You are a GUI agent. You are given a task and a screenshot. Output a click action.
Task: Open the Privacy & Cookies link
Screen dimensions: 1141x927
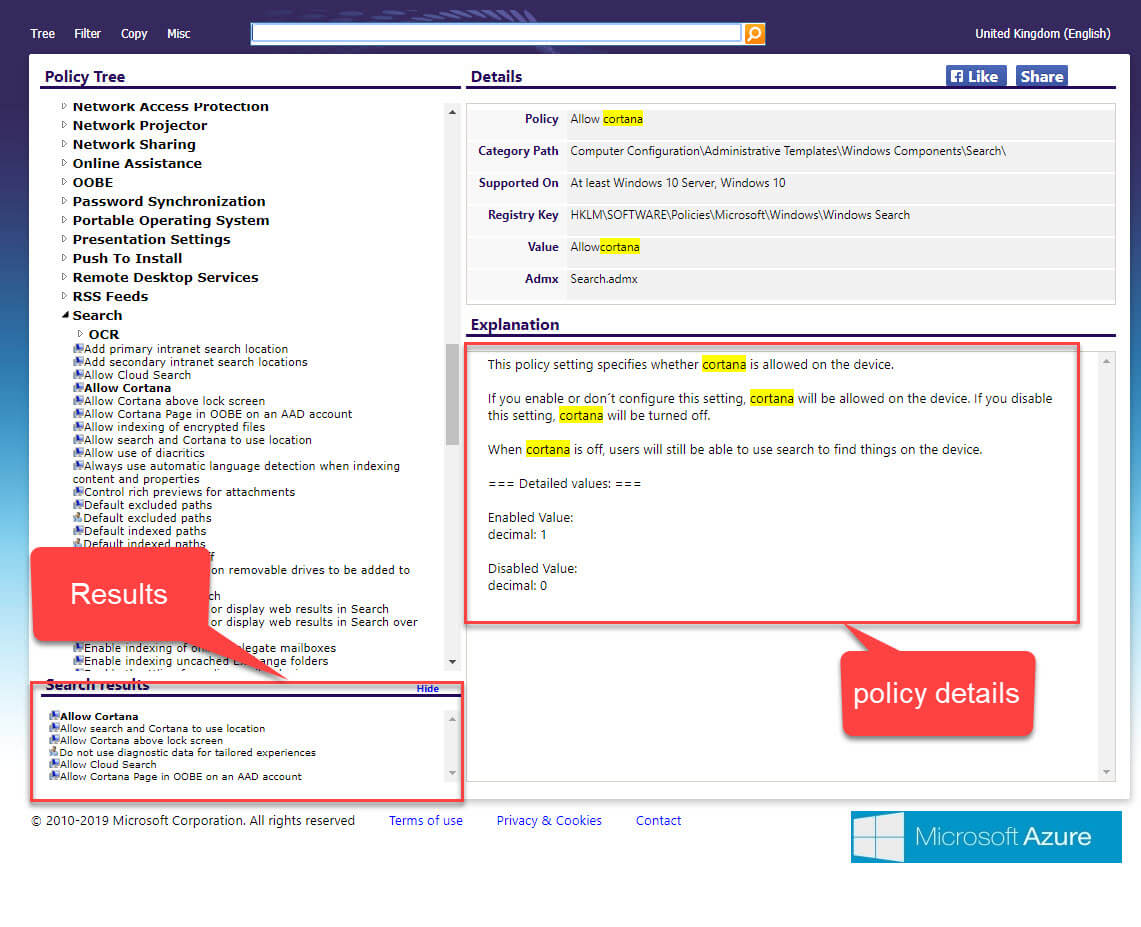(549, 820)
